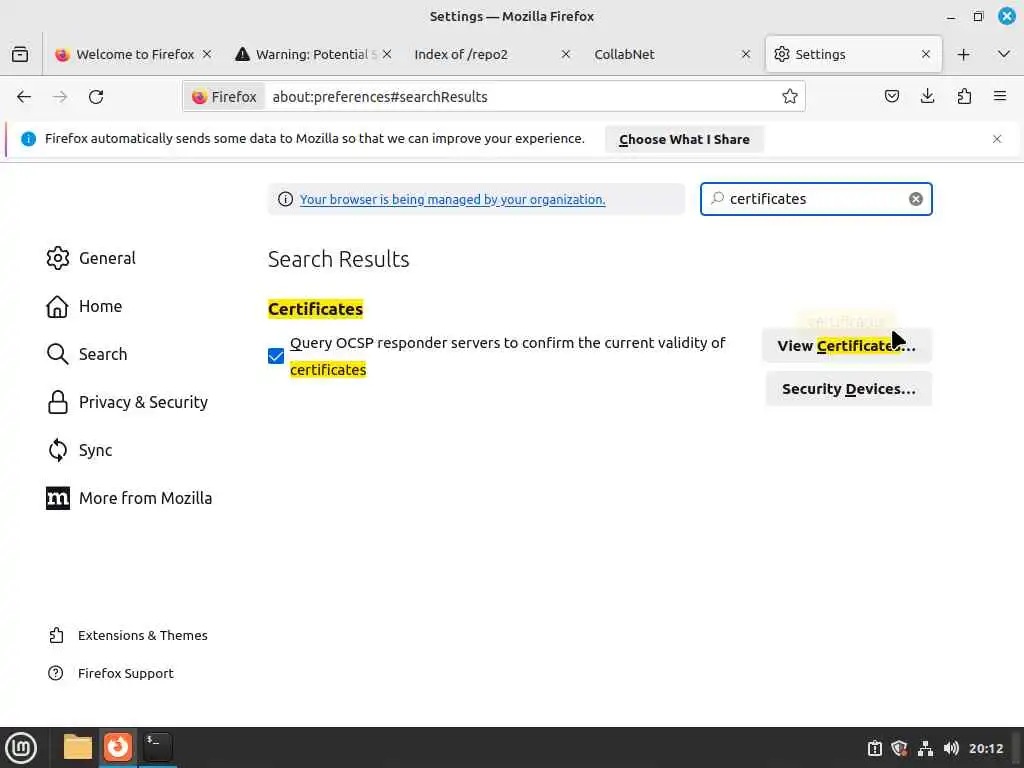Open the Extensions puzzle icon in toolbar

click(964, 97)
